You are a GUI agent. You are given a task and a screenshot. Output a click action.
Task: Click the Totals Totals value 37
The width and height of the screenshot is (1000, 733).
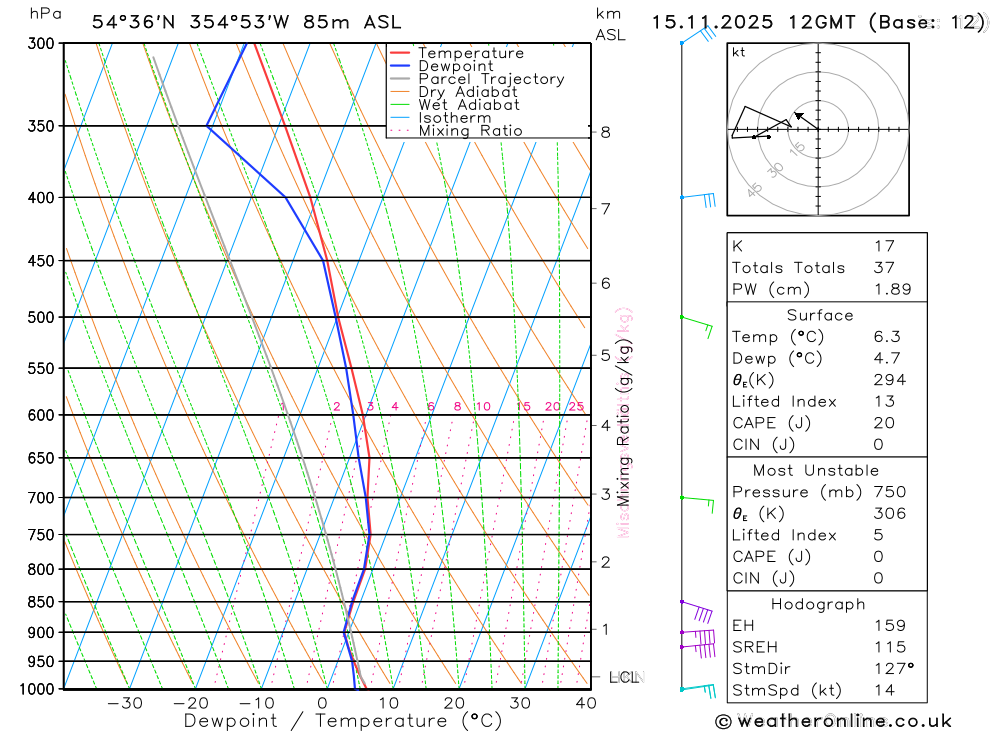(x=885, y=268)
